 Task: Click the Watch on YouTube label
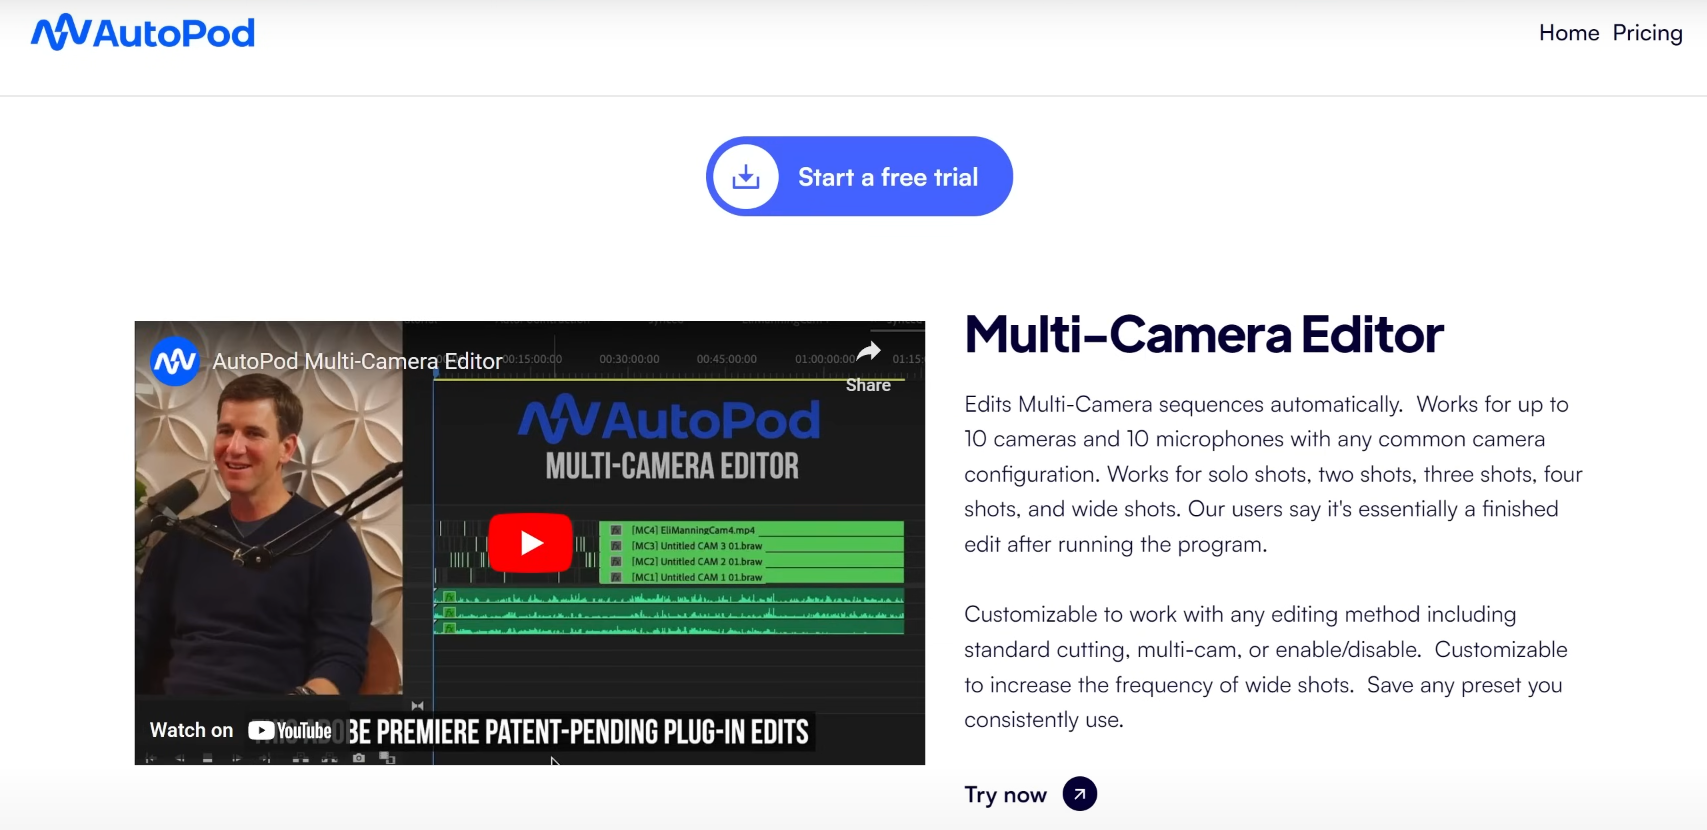click(x=240, y=731)
